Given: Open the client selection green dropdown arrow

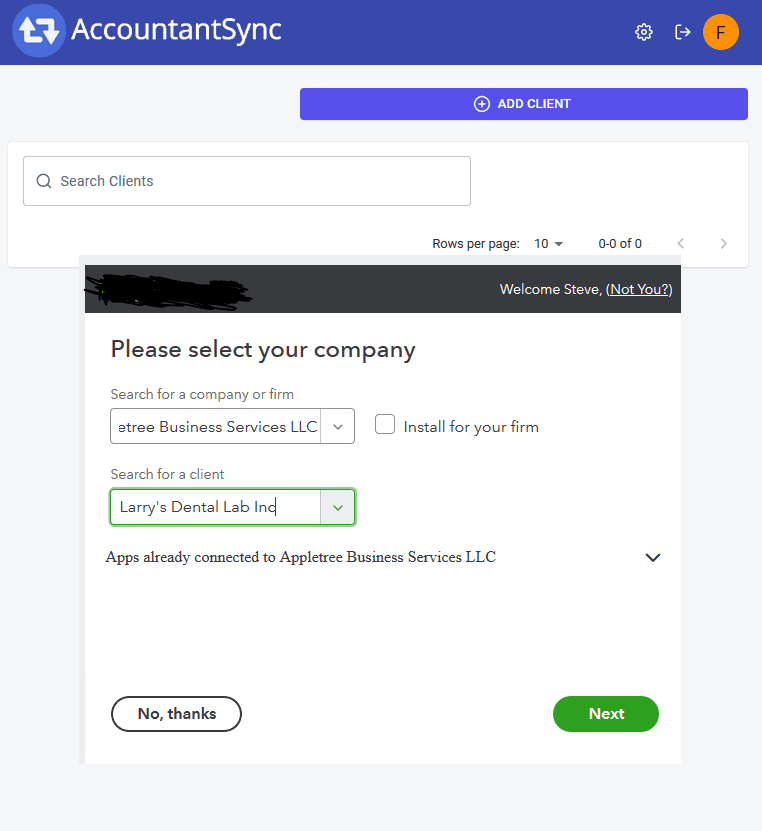Looking at the screenshot, I should (339, 507).
